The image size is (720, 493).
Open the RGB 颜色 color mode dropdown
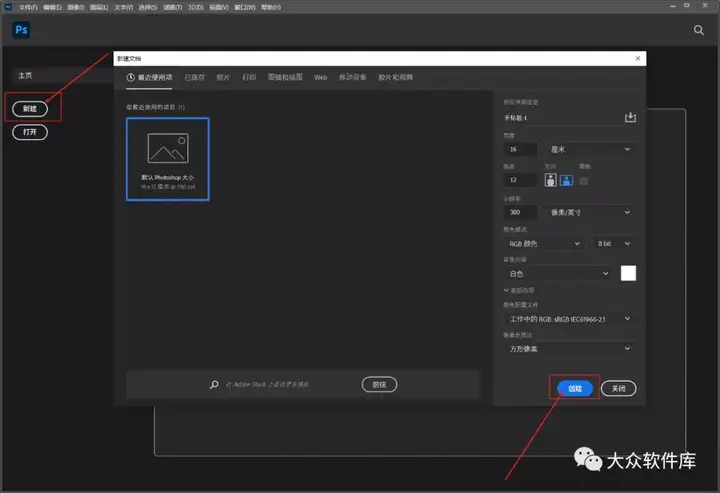(544, 243)
